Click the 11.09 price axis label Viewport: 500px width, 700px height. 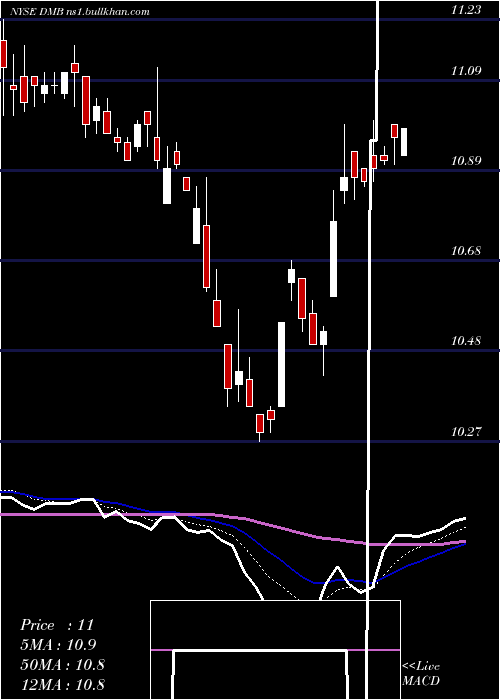coord(466,71)
